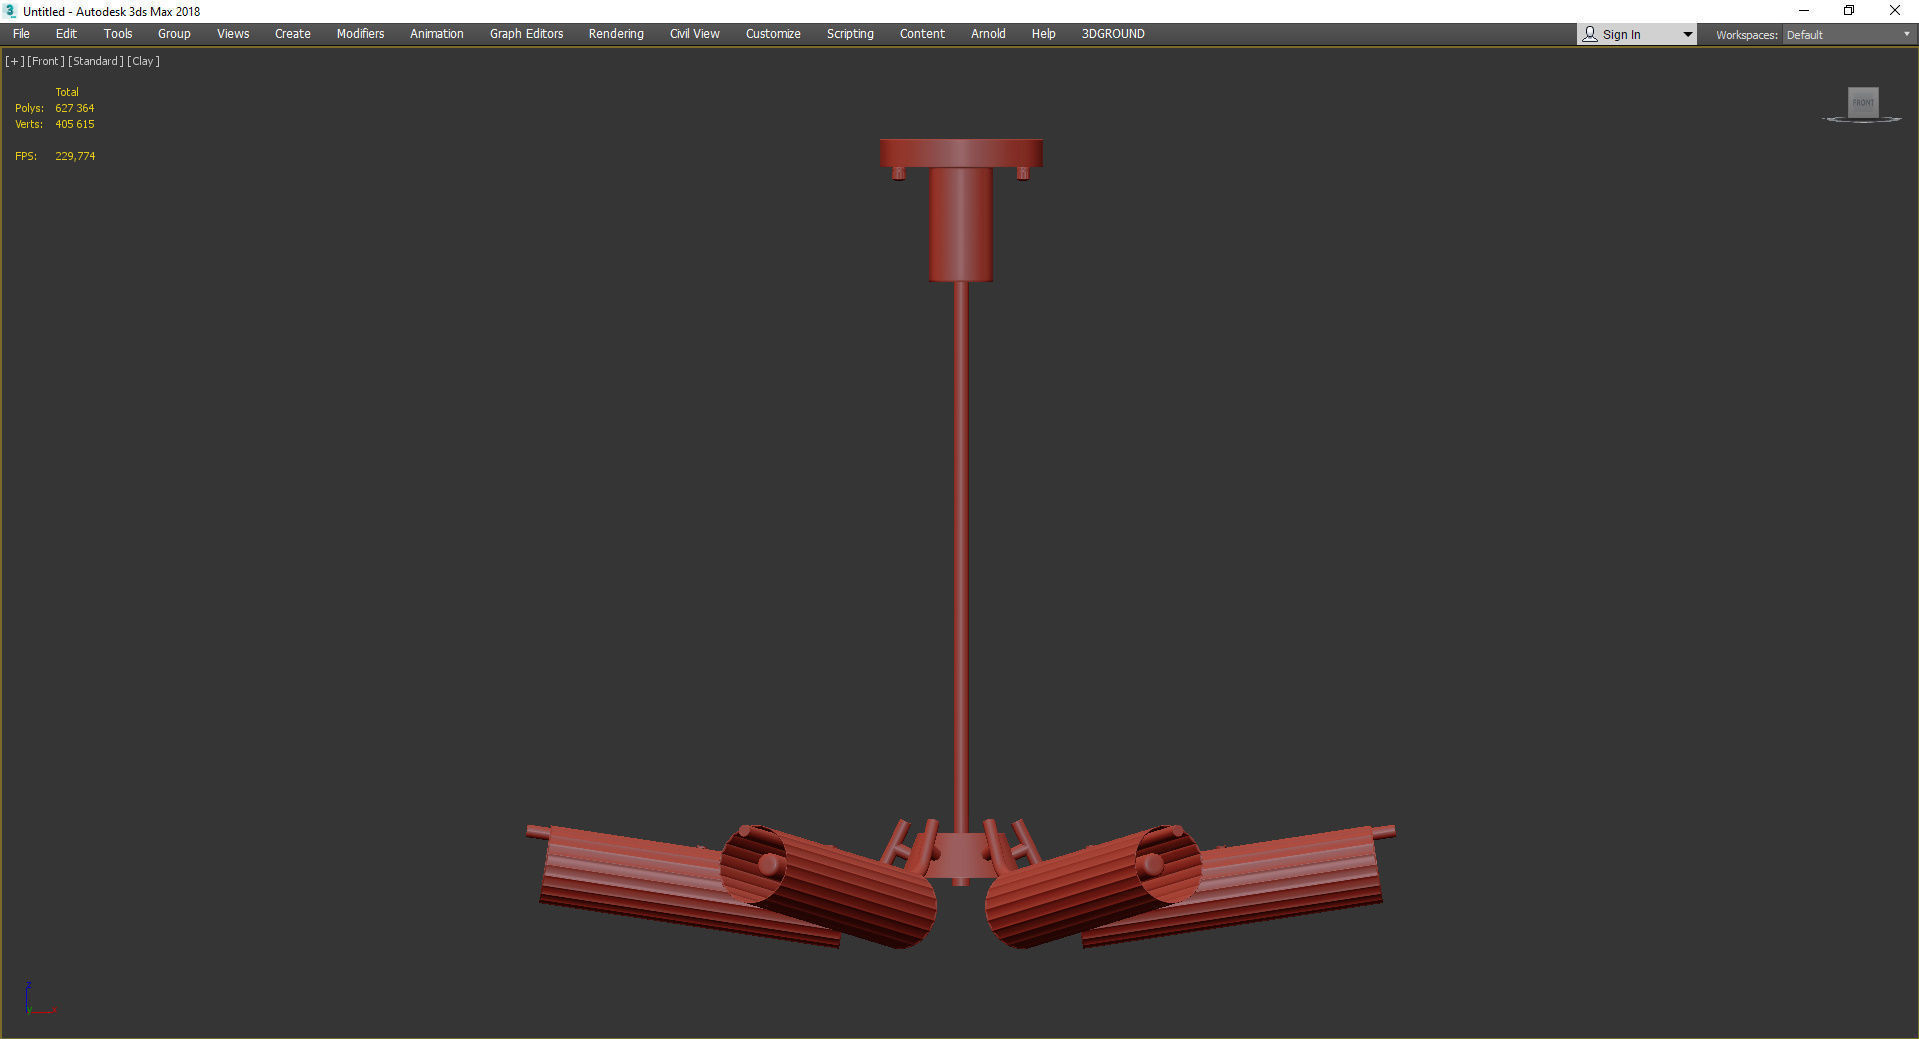Screen dimensions: 1919x1039
Task: Restore down the 3ds Max window
Action: coord(1849,11)
